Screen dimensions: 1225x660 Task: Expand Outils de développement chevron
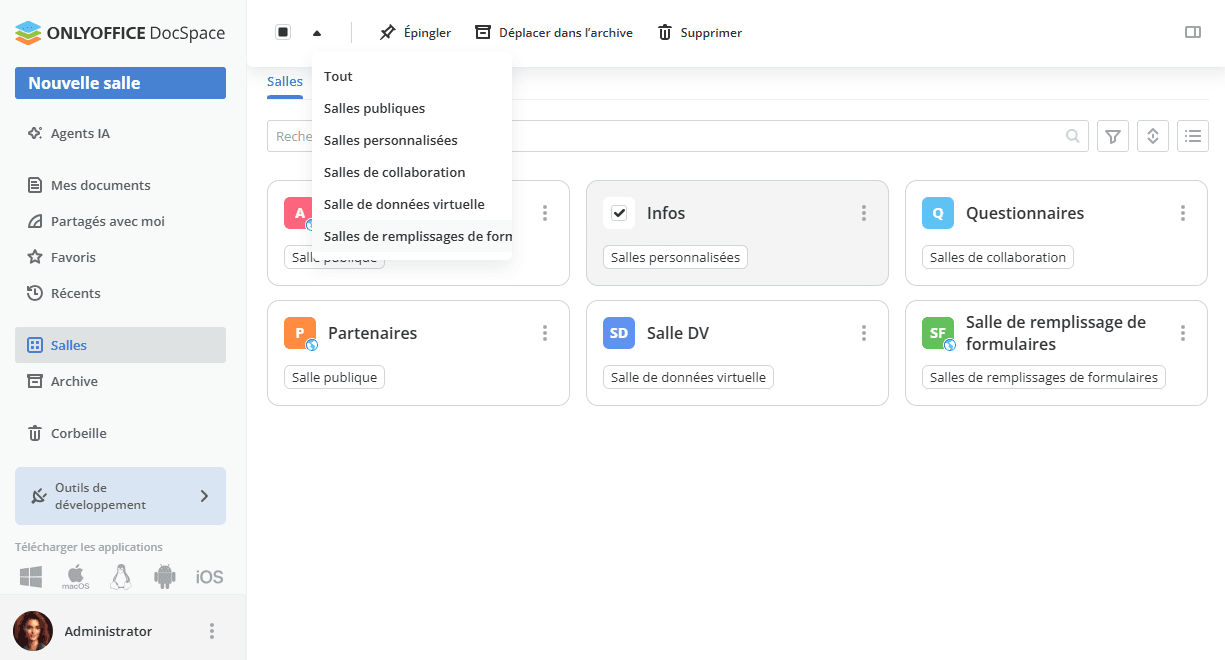pyautogui.click(x=204, y=496)
